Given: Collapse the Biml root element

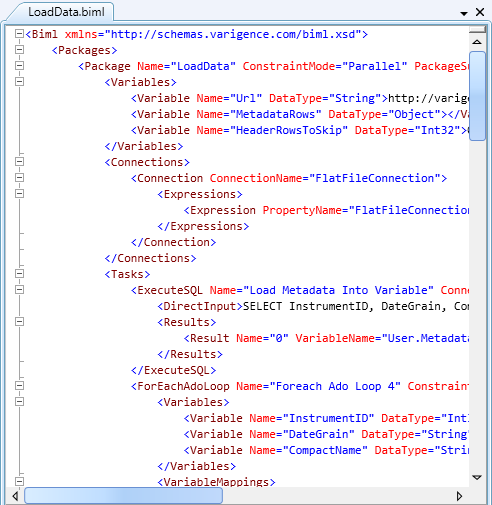Looking at the screenshot, I should pyautogui.click(x=20, y=34).
